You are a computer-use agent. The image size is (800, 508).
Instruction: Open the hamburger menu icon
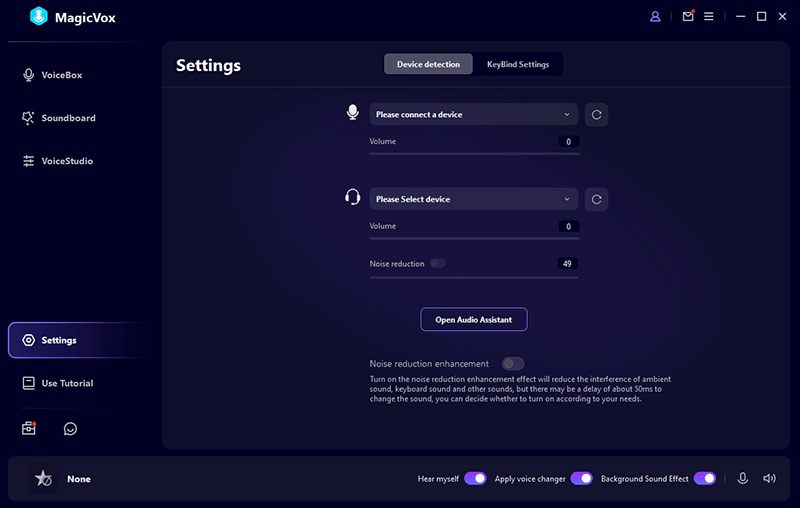pos(709,16)
